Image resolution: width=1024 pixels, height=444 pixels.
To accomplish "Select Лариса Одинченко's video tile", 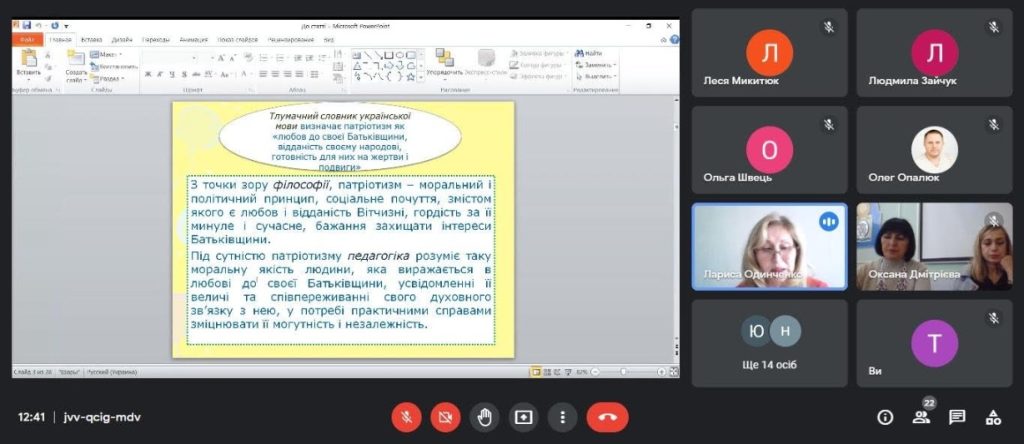I will click(x=769, y=246).
